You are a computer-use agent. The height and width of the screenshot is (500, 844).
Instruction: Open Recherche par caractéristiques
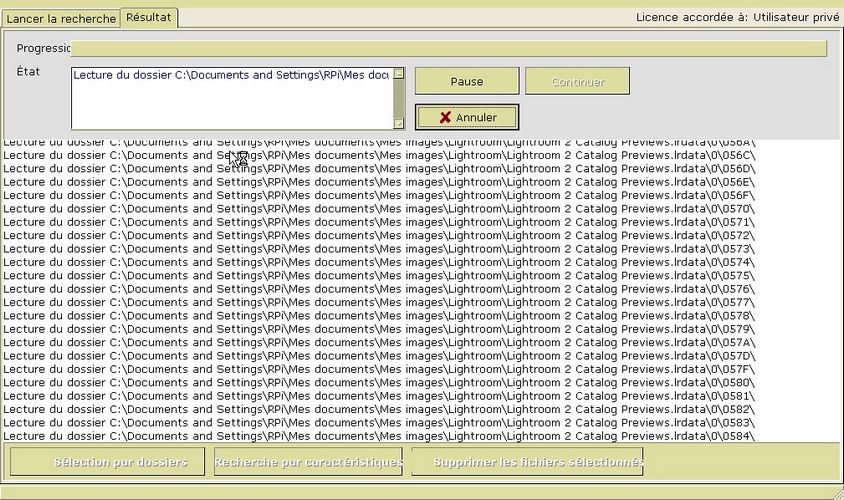coord(308,462)
